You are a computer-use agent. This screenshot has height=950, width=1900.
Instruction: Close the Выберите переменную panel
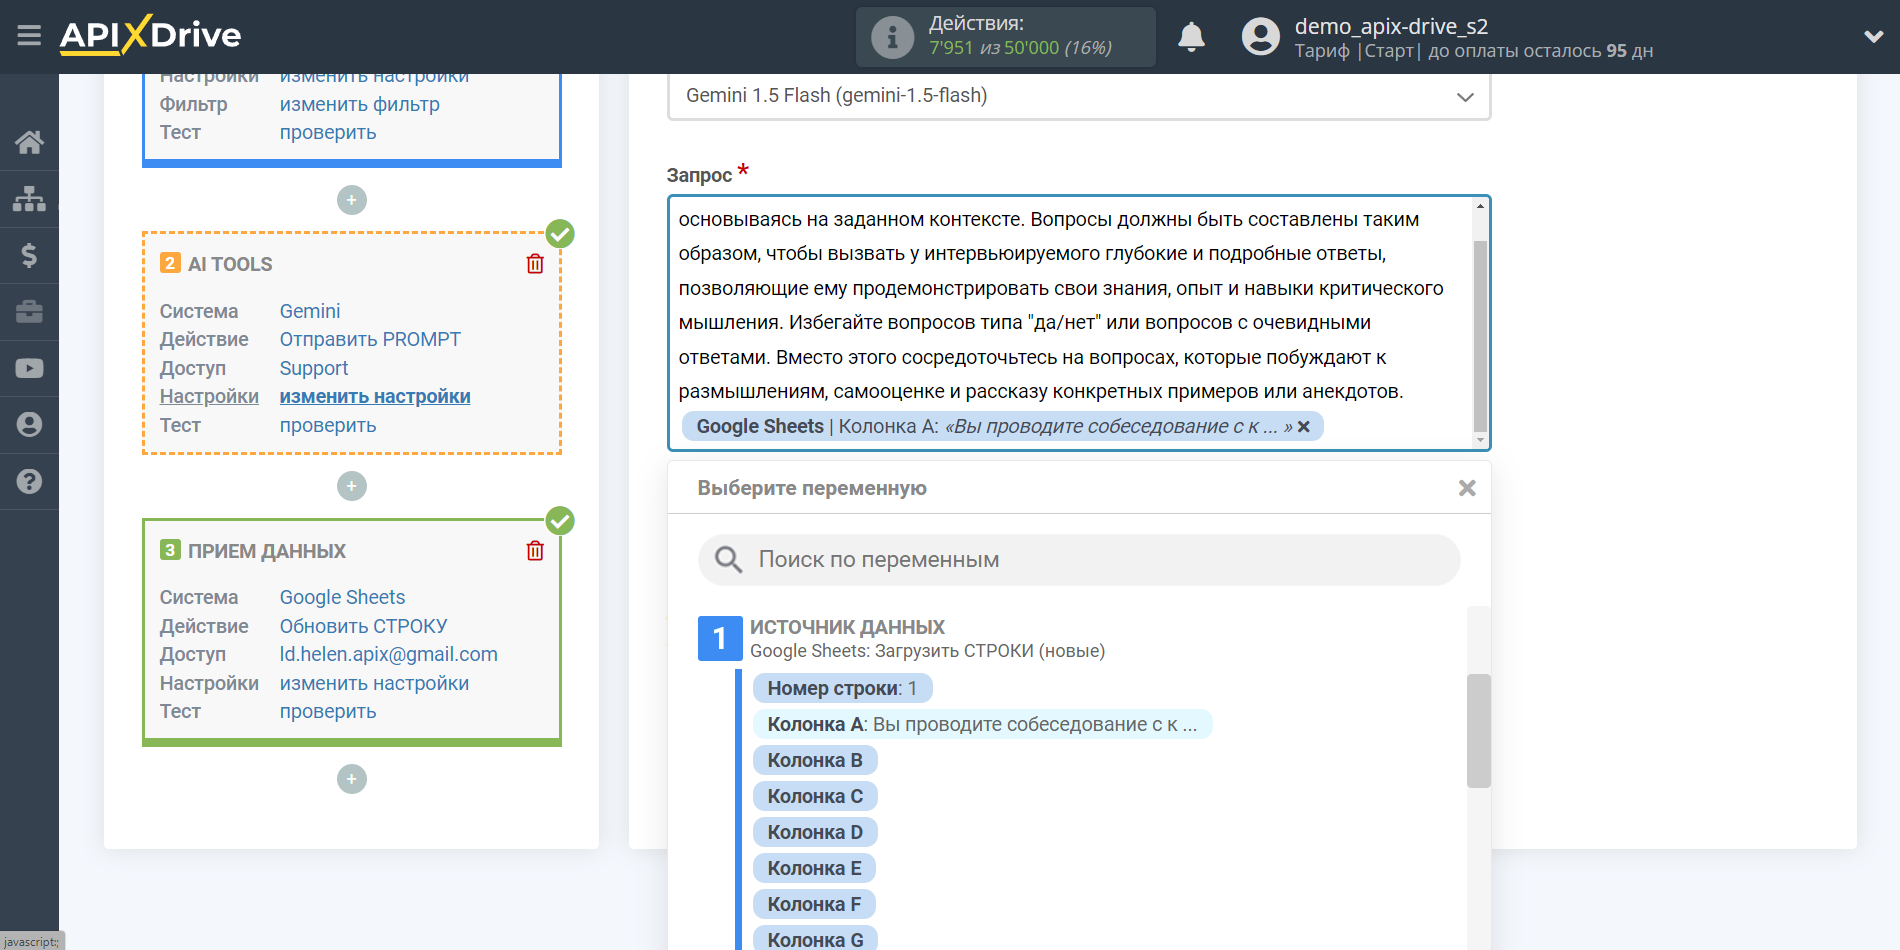tap(1467, 488)
